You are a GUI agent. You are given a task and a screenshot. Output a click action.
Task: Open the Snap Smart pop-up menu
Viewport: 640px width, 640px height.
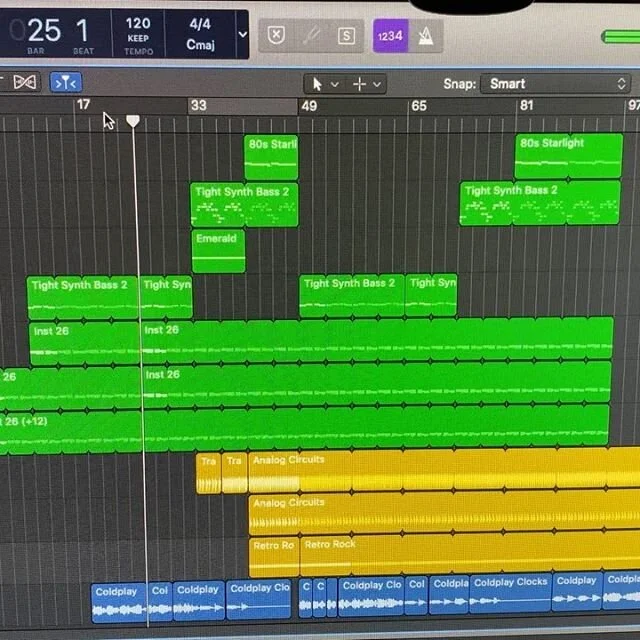click(x=555, y=84)
